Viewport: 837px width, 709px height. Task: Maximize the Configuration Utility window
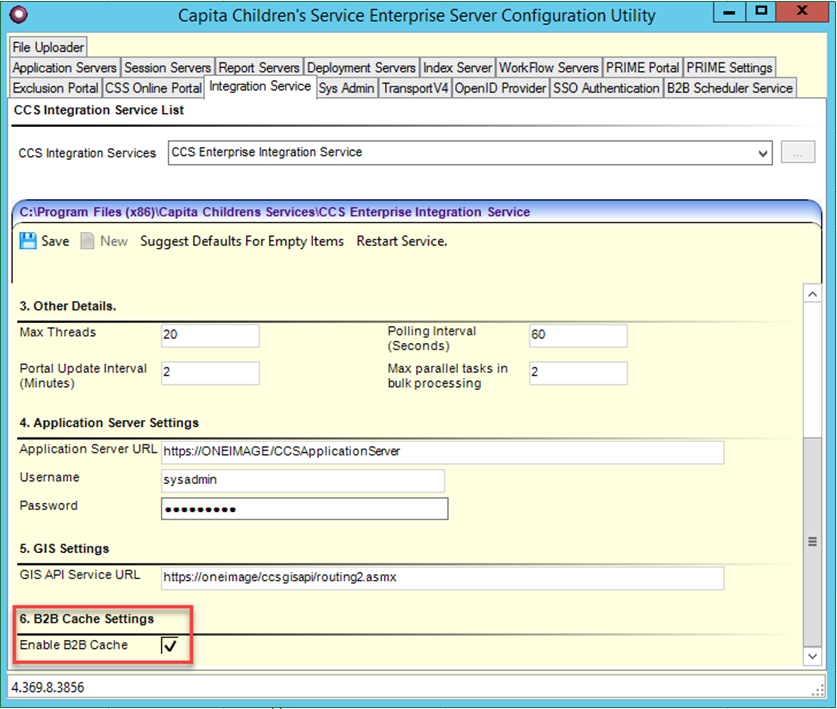pos(761,12)
